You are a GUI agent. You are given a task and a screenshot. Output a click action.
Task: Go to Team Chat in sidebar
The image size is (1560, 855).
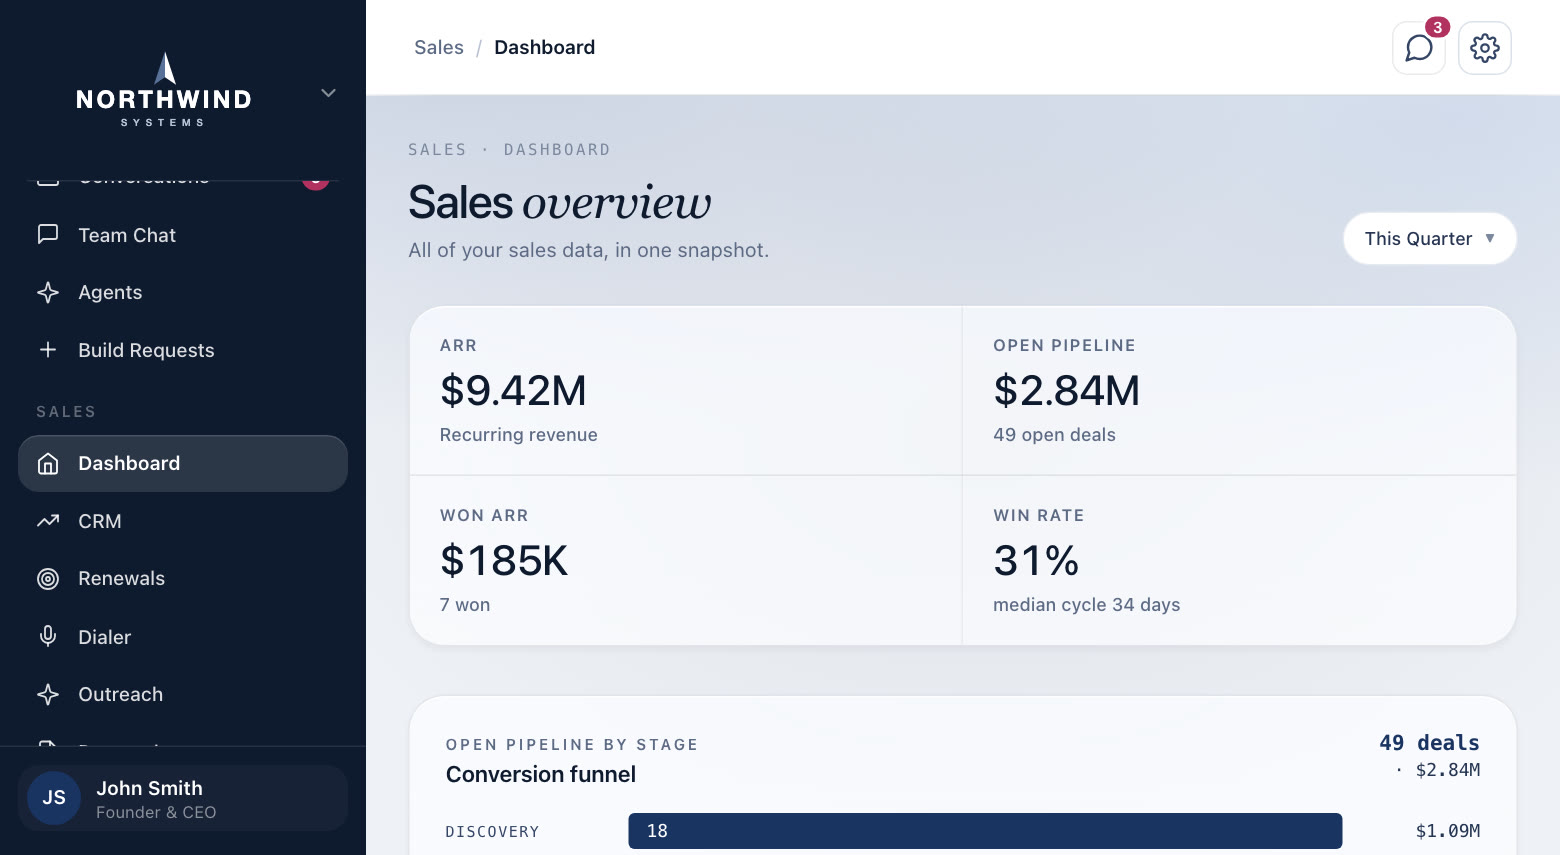coord(183,235)
